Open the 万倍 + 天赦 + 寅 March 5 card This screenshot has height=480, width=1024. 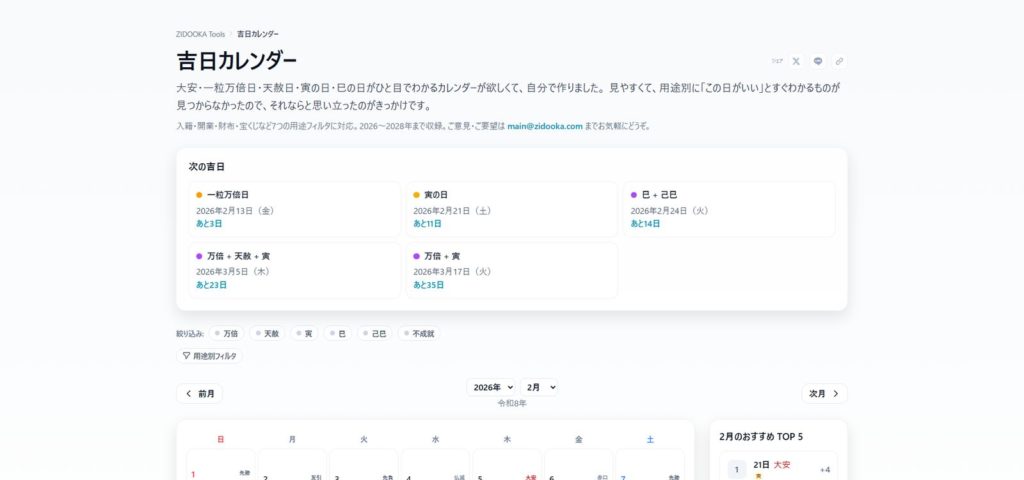click(x=294, y=270)
